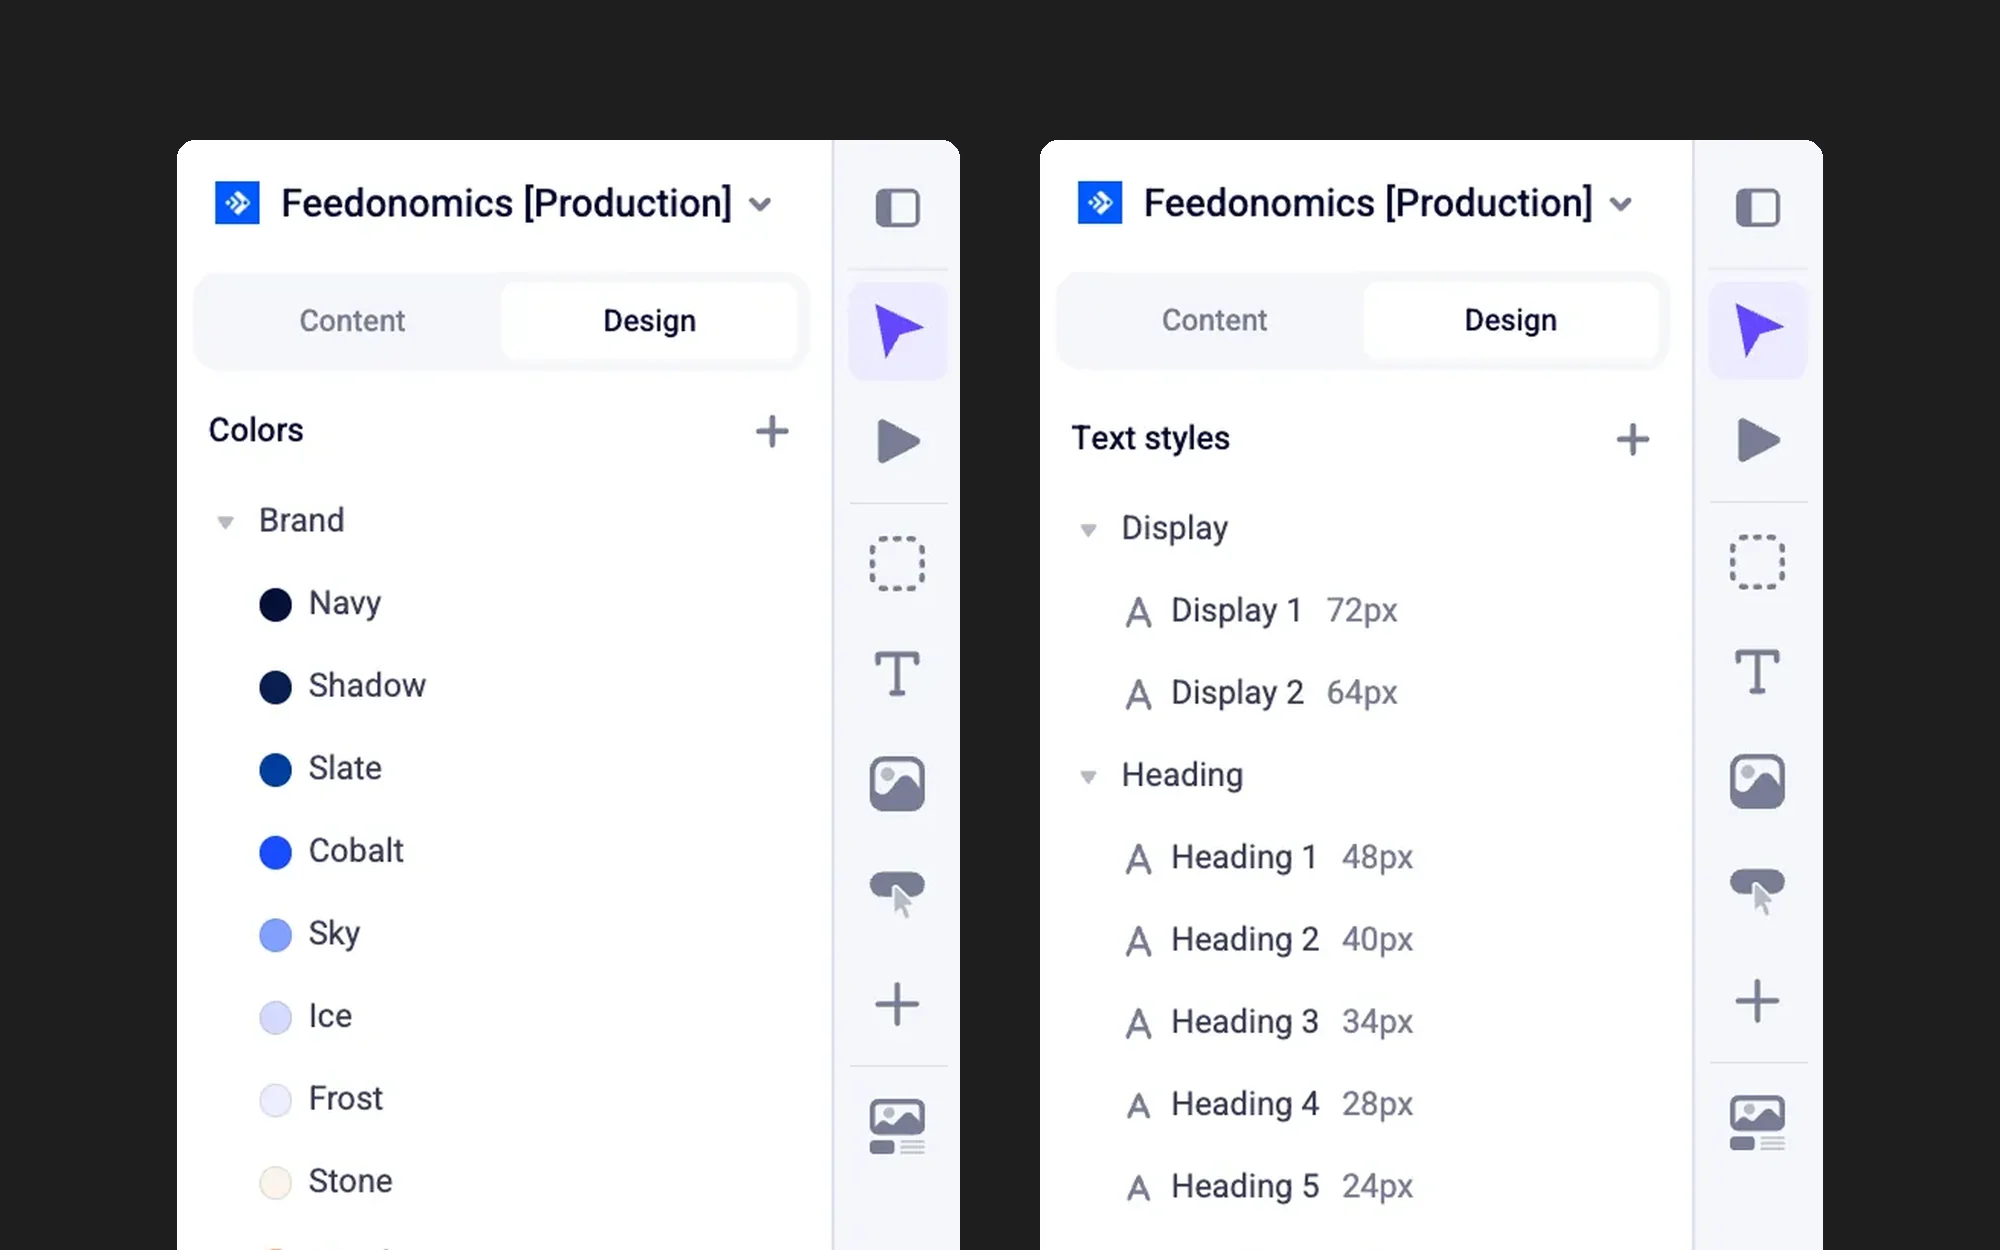Select the Image tool in left toolbar
2000x1250 pixels.
[x=897, y=784]
